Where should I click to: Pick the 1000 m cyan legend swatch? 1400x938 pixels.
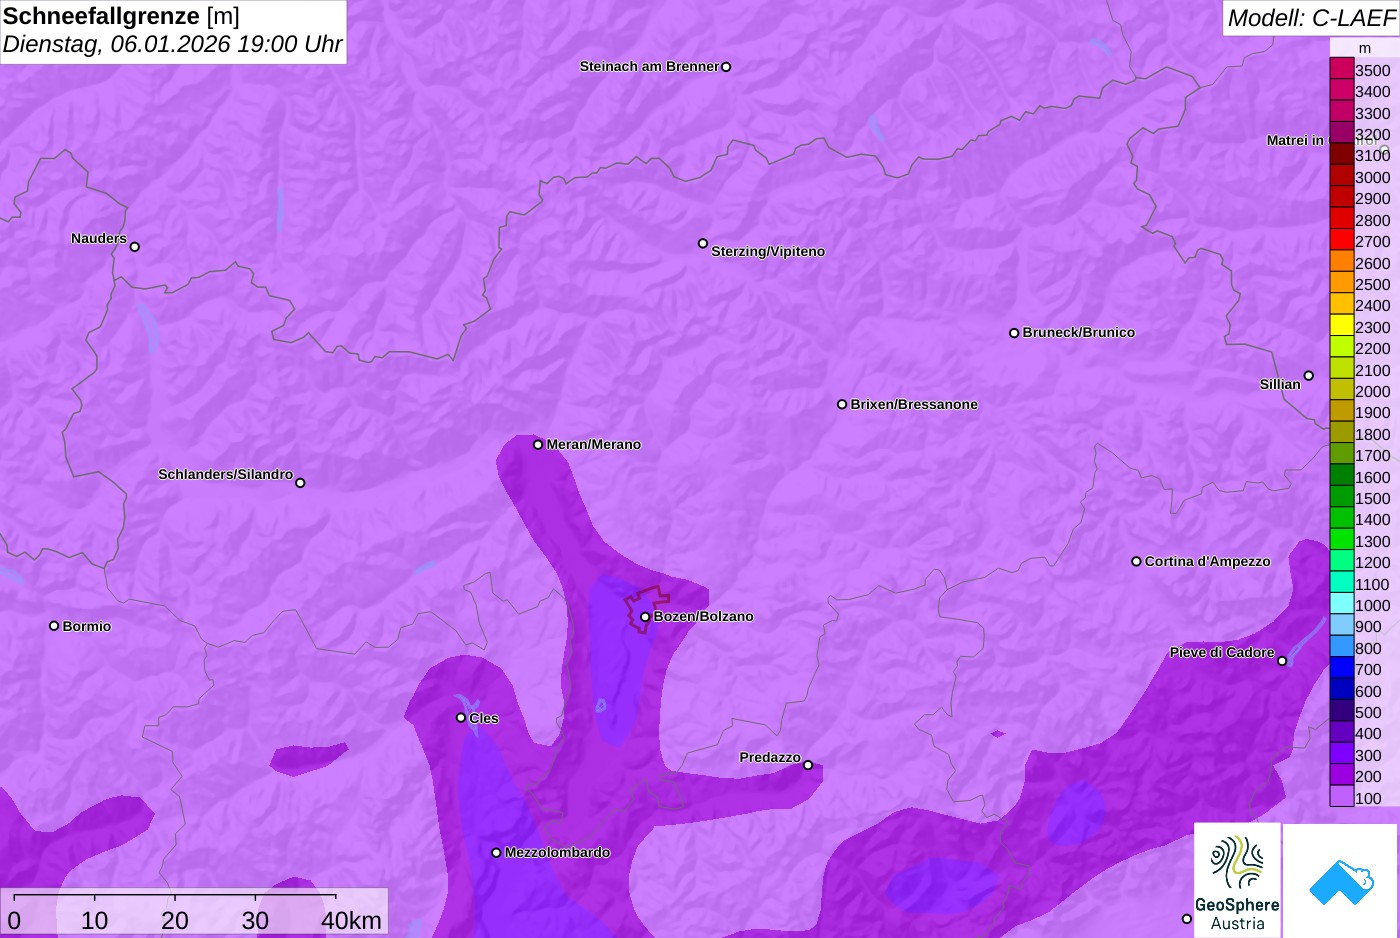coord(1341,605)
